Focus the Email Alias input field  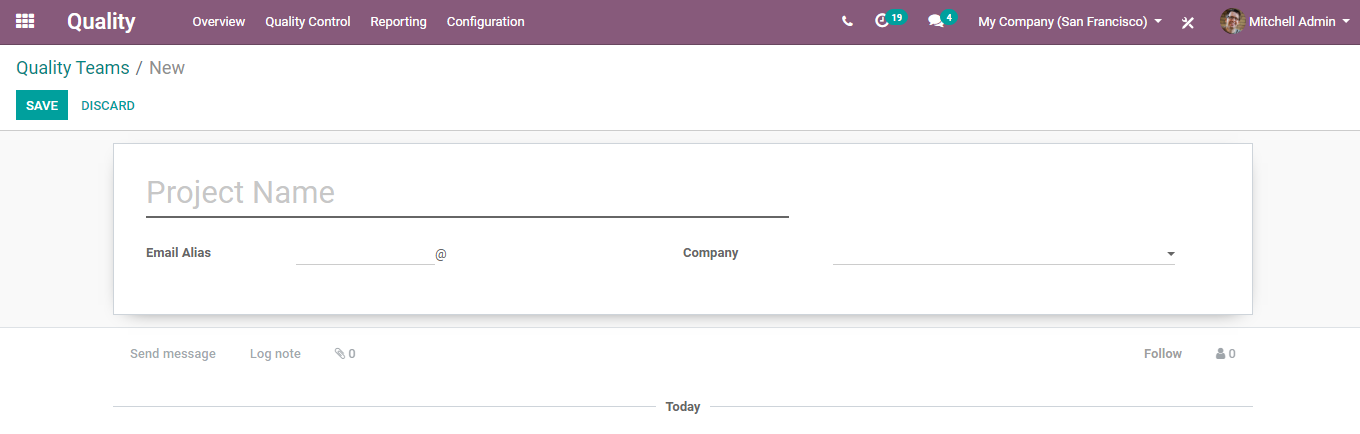[365, 253]
